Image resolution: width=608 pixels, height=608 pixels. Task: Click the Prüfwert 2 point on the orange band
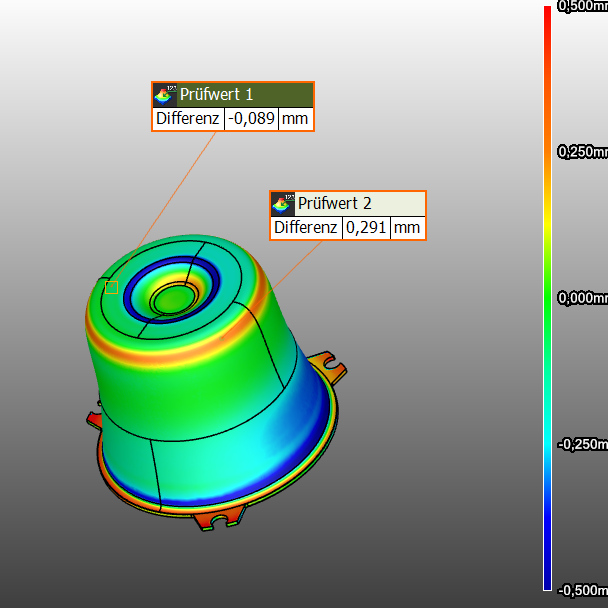222,339
